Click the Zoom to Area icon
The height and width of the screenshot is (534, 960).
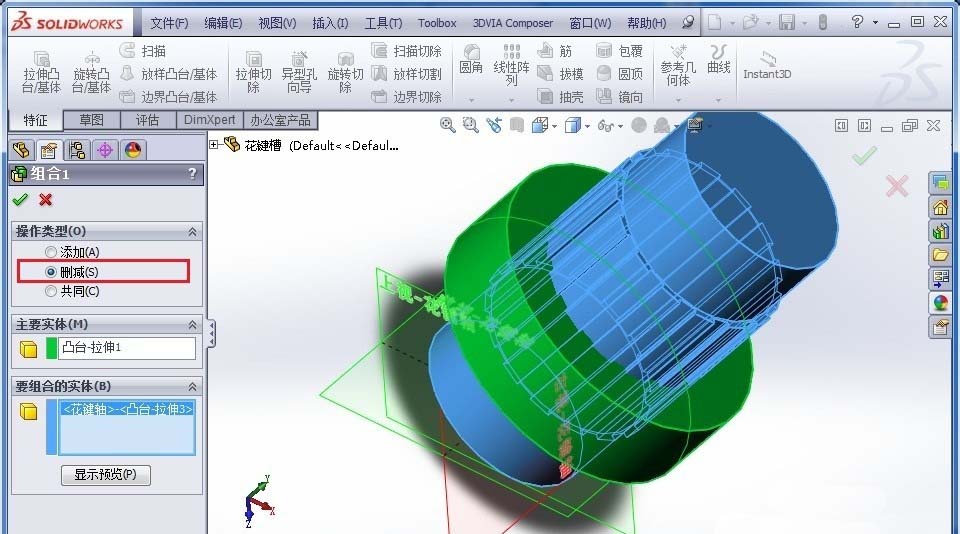470,126
